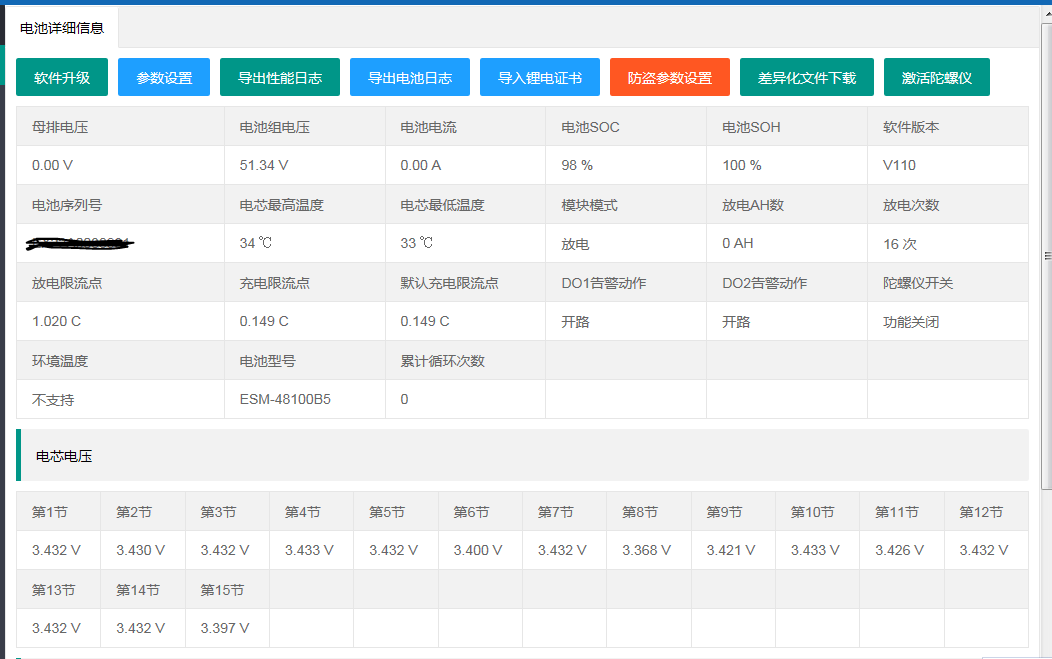Image resolution: width=1052 pixels, height=659 pixels.
Task: Download differentiated file via 差异化文件下载
Action: (806, 76)
